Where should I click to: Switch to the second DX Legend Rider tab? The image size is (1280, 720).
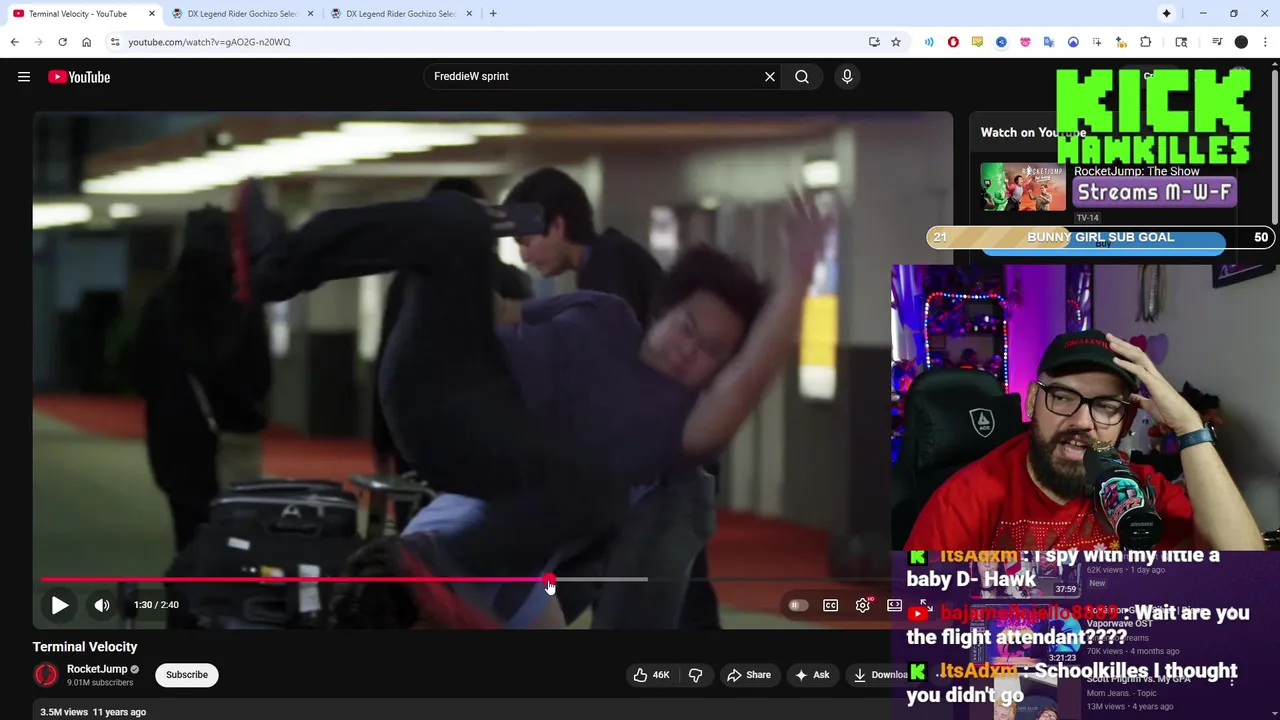tap(242, 14)
